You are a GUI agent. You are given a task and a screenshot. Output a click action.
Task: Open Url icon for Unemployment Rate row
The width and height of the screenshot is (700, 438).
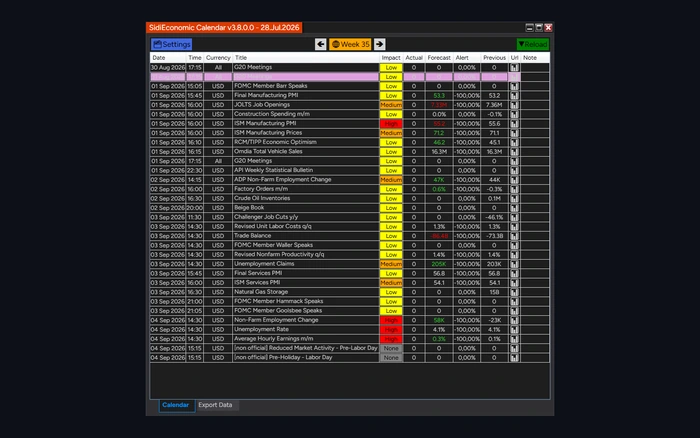tap(514, 330)
